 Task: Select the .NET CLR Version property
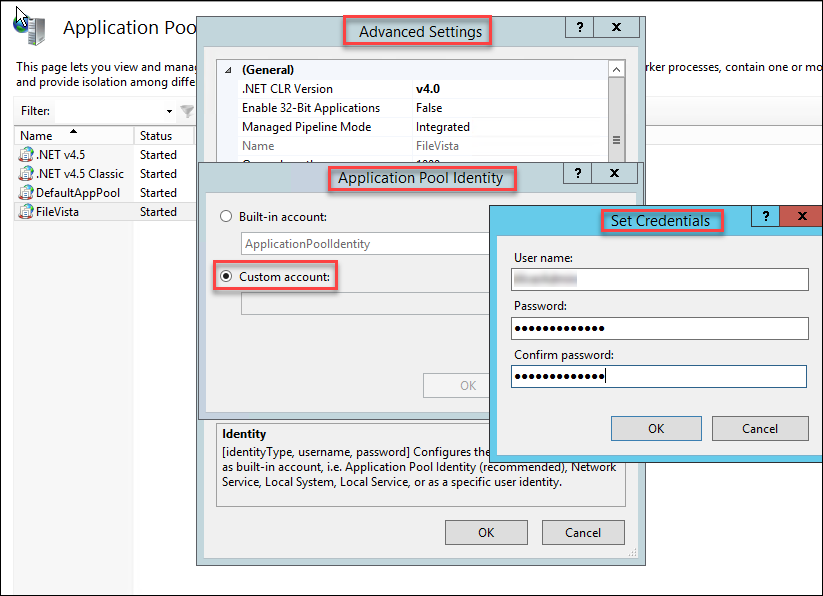(287, 89)
